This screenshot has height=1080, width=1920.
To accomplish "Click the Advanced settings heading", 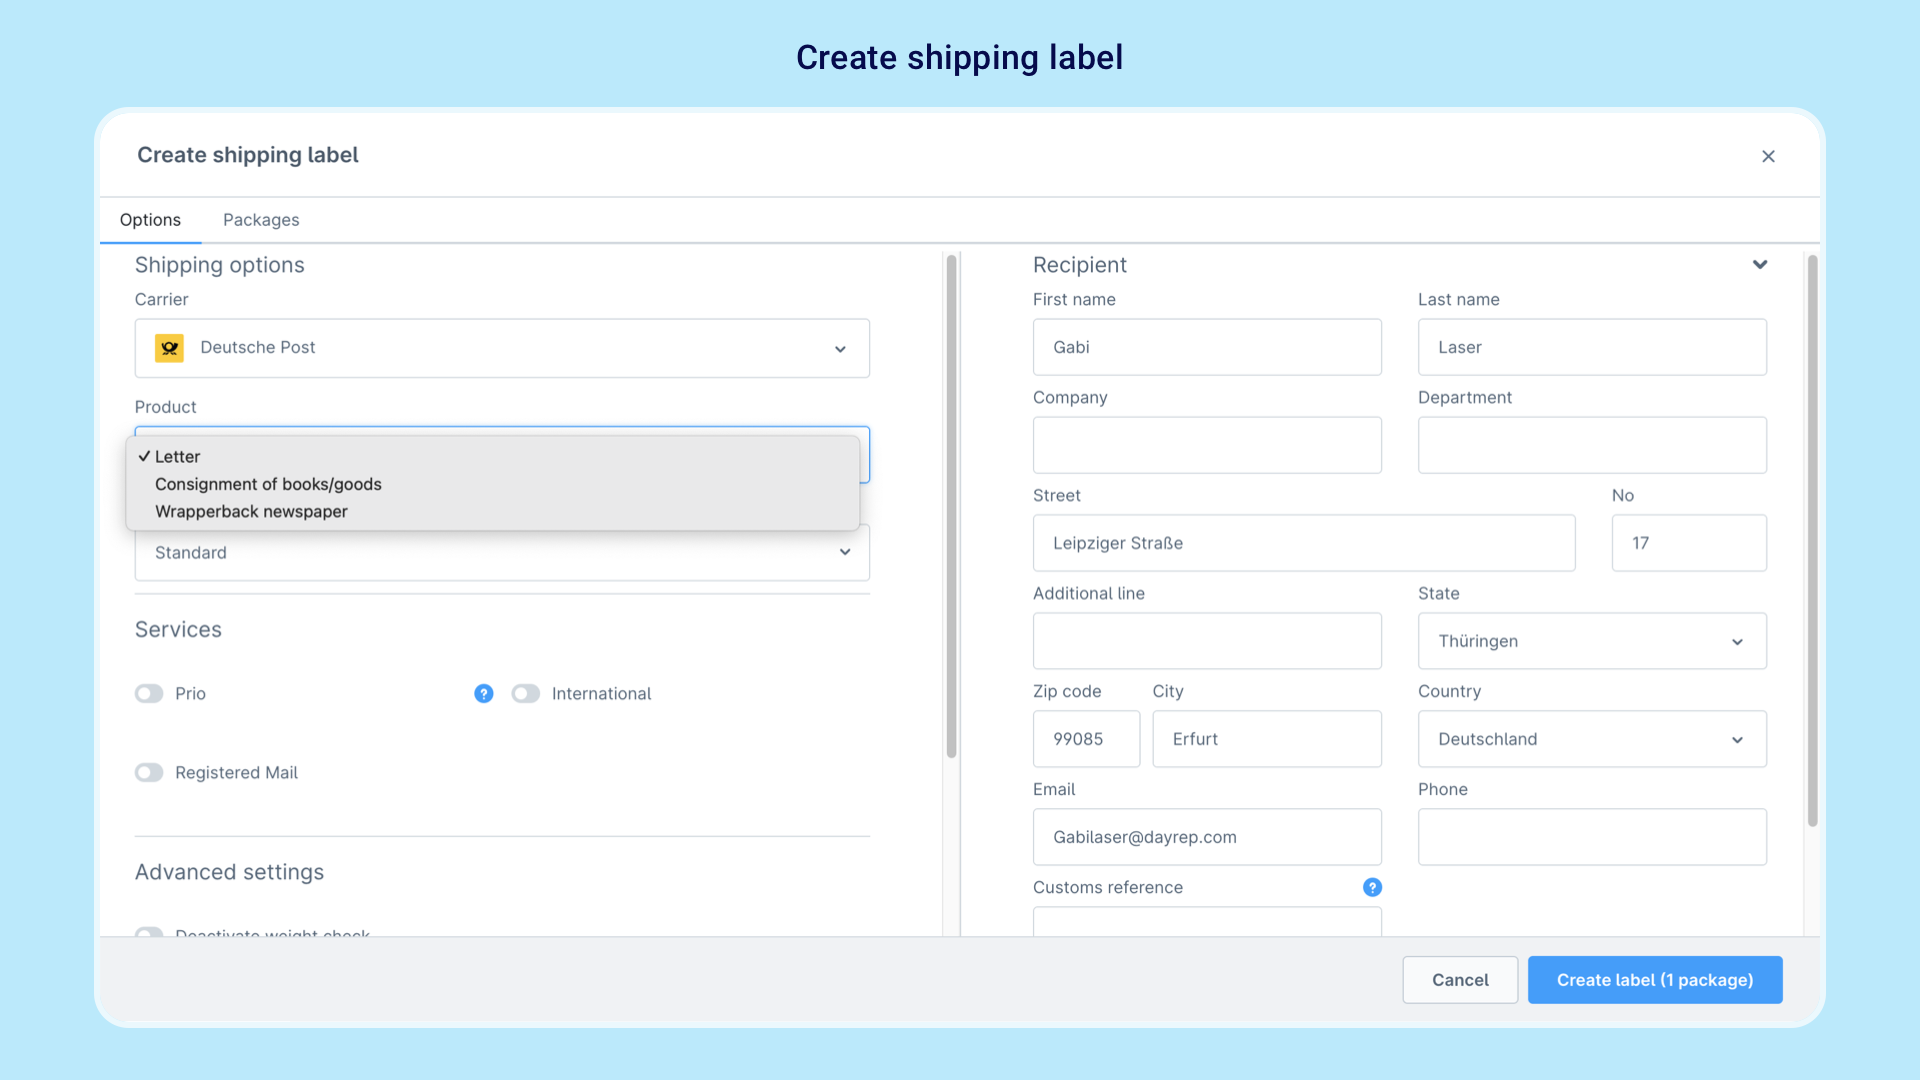I will click(x=229, y=872).
